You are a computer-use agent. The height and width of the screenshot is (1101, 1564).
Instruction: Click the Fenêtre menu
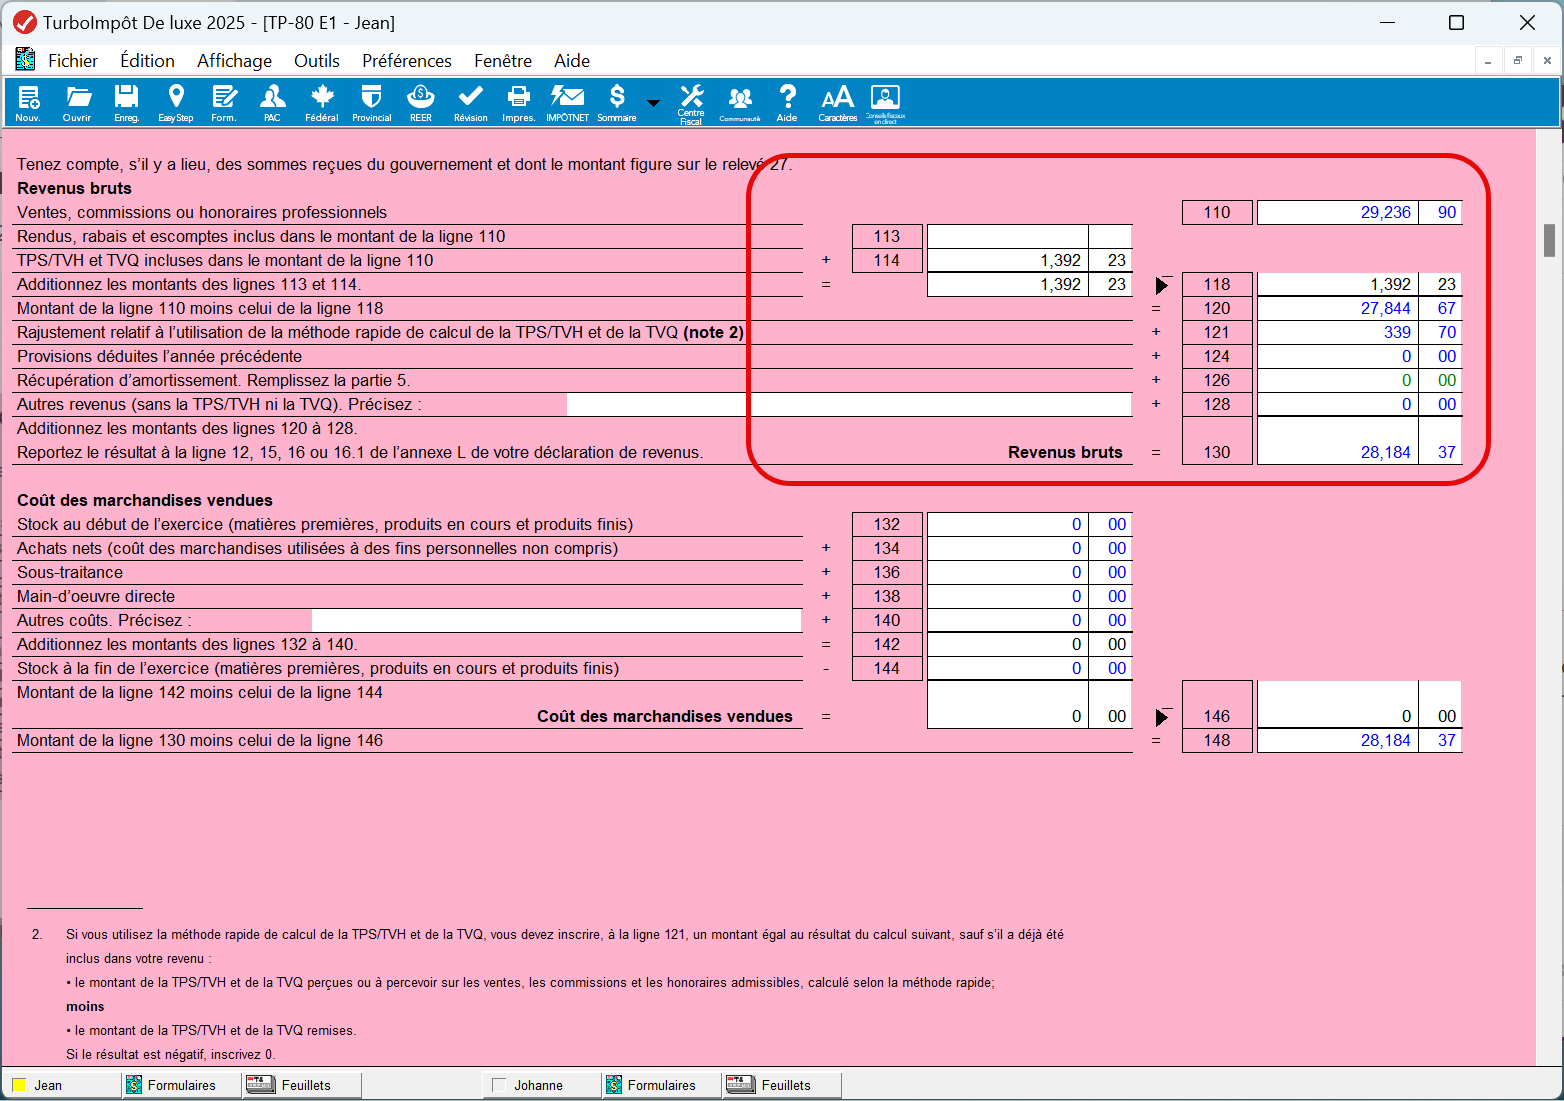tap(502, 61)
